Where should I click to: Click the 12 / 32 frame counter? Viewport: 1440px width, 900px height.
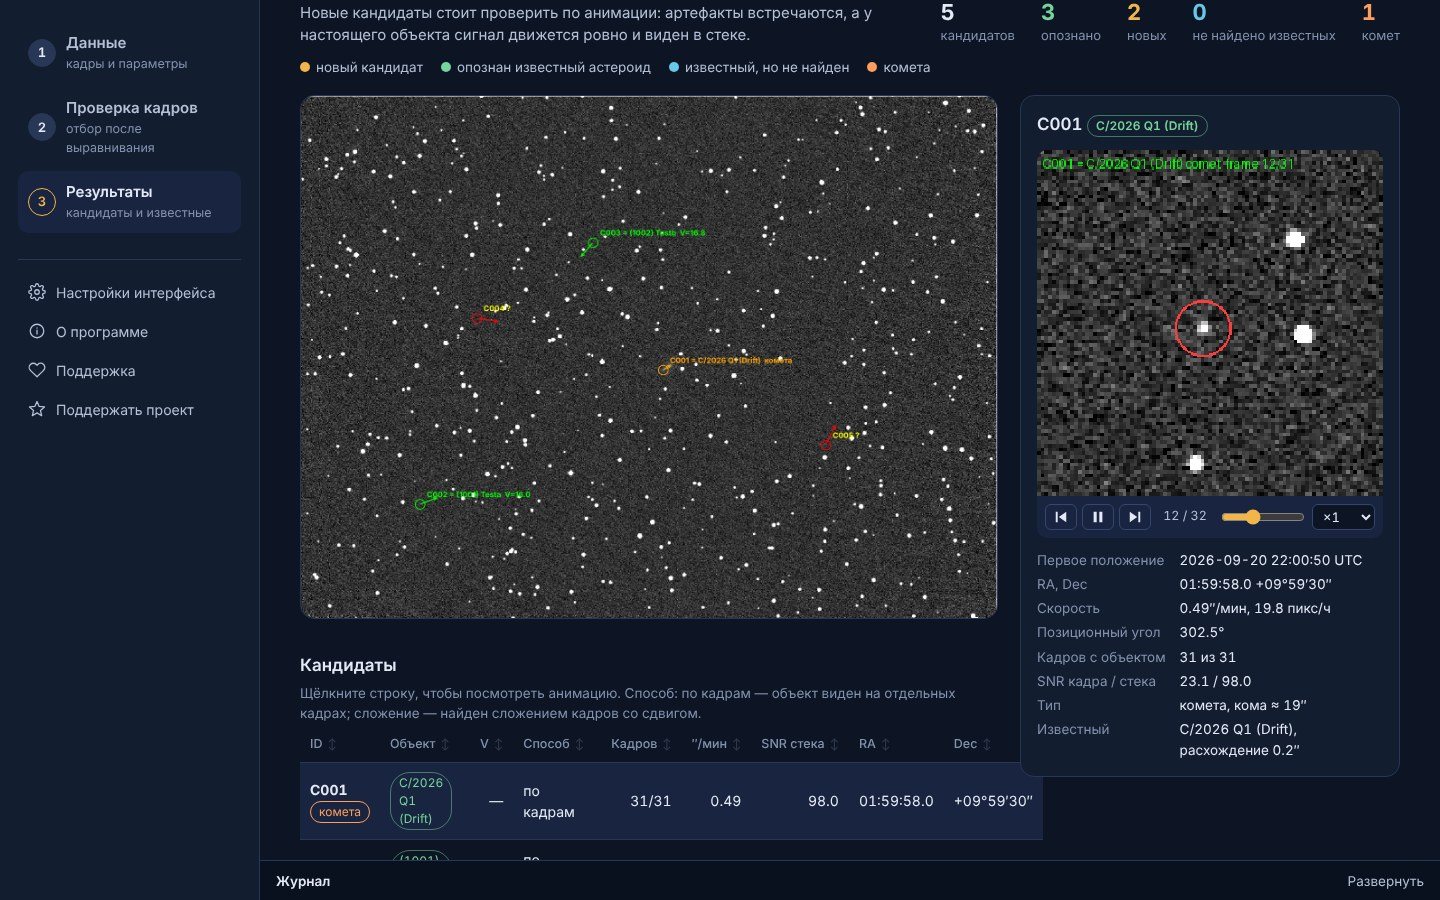pos(1185,516)
